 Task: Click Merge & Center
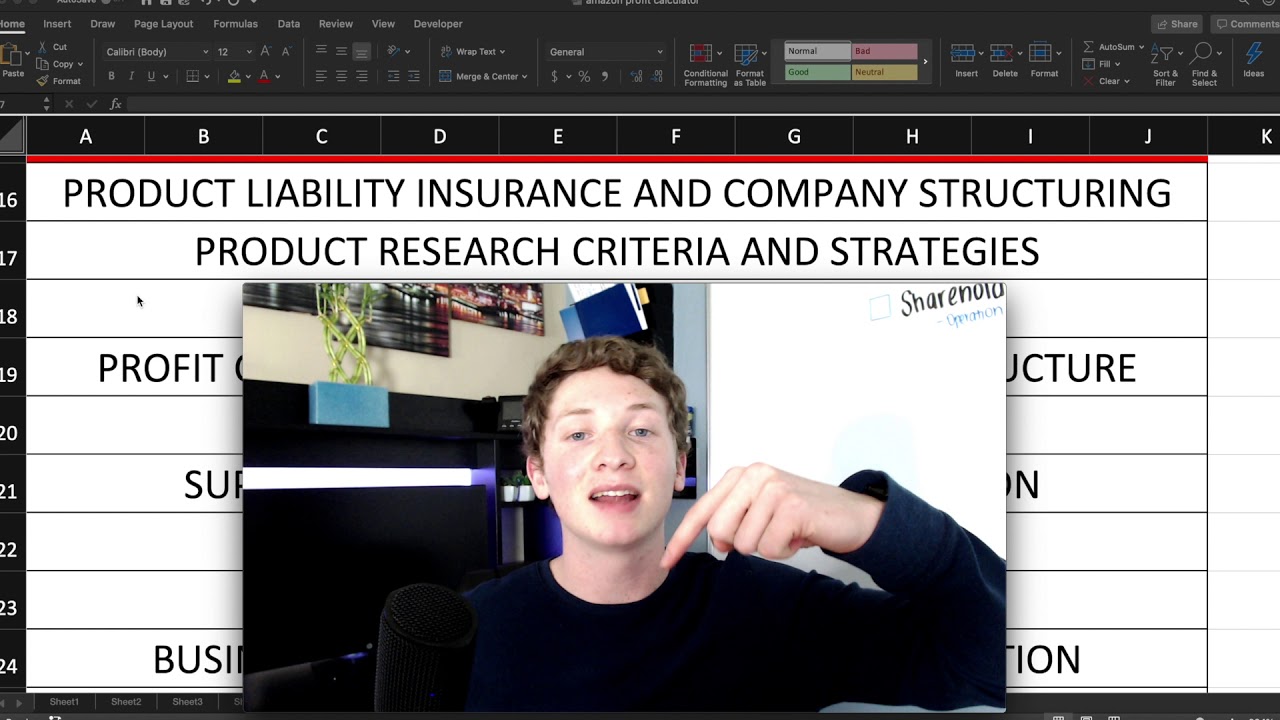coord(483,76)
